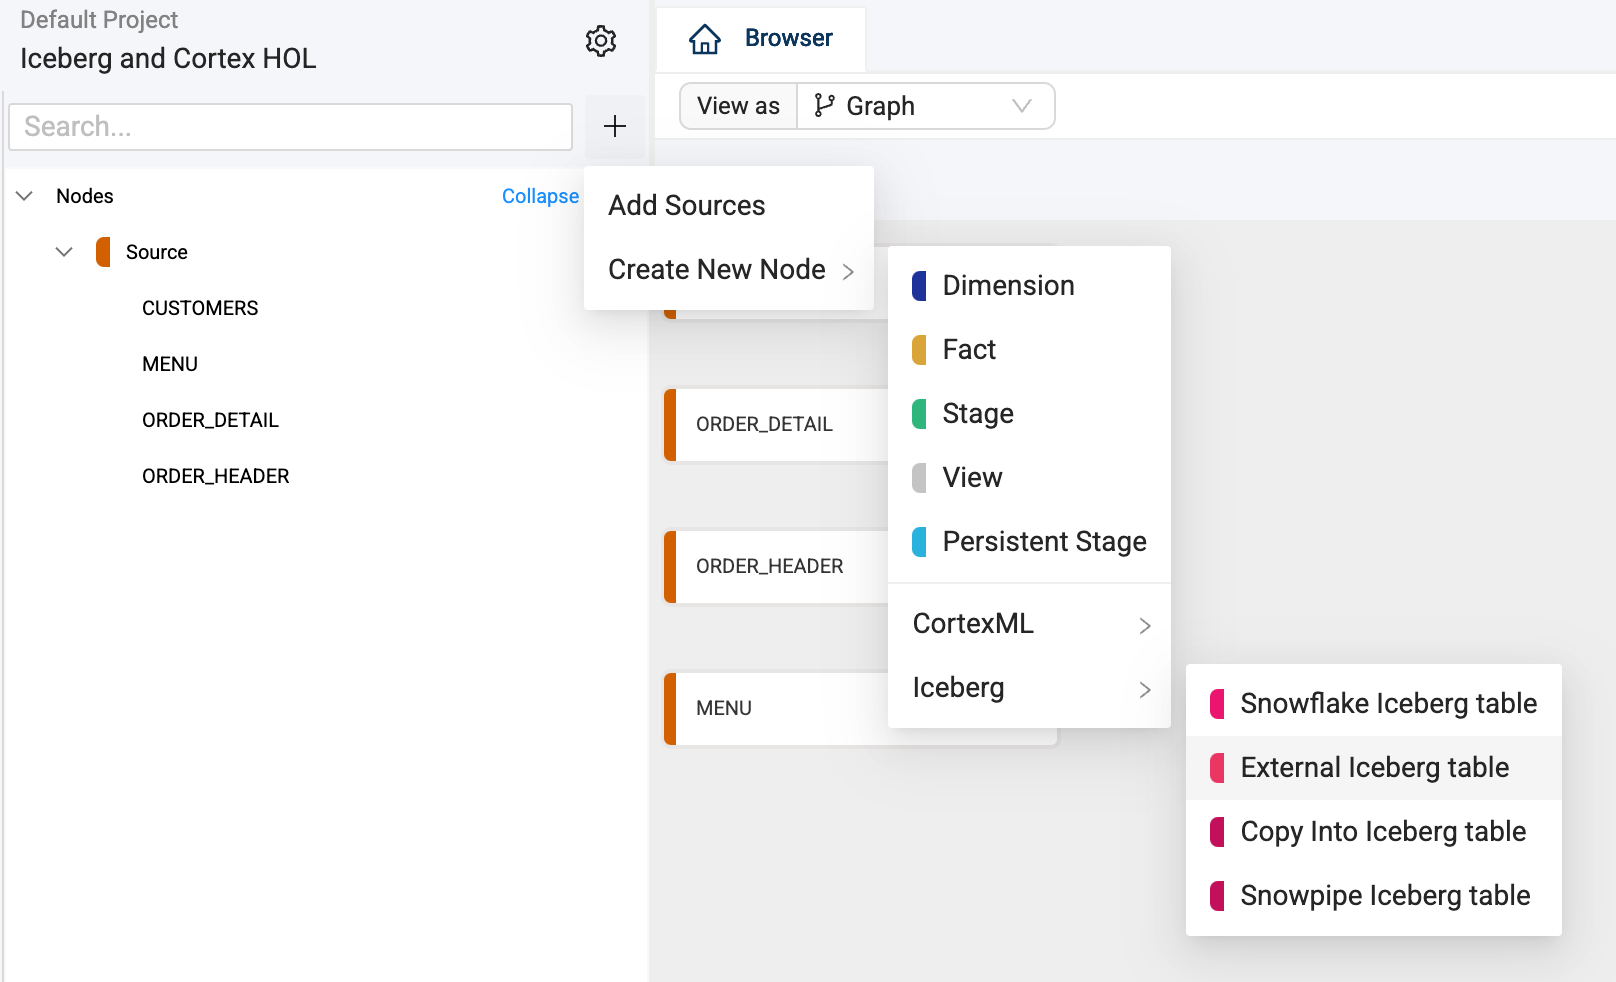This screenshot has width=1616, height=982.
Task: Click the plus add-node button
Action: (x=615, y=126)
